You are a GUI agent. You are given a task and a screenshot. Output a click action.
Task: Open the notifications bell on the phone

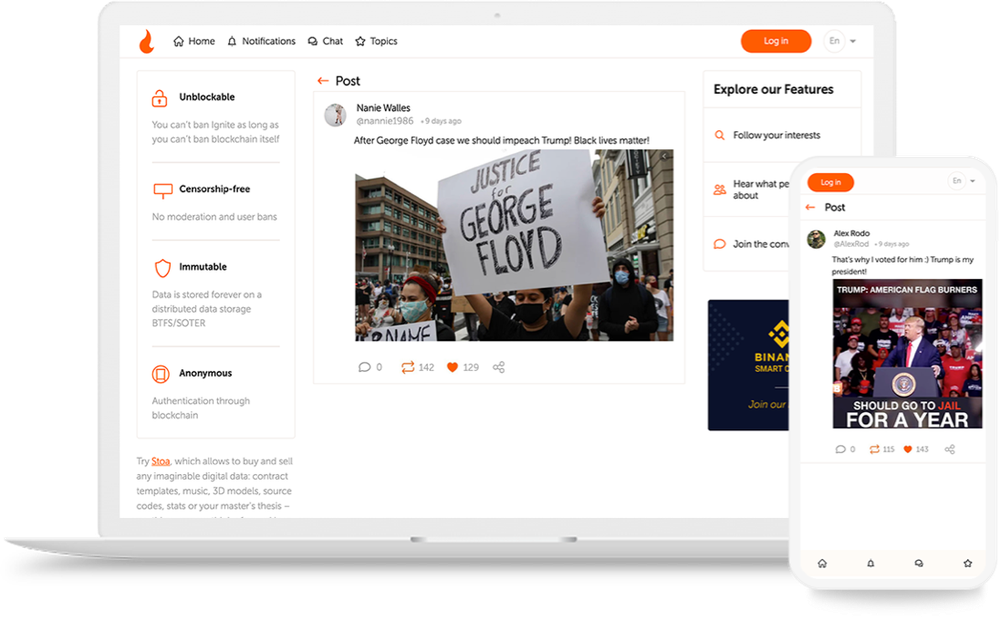870,563
